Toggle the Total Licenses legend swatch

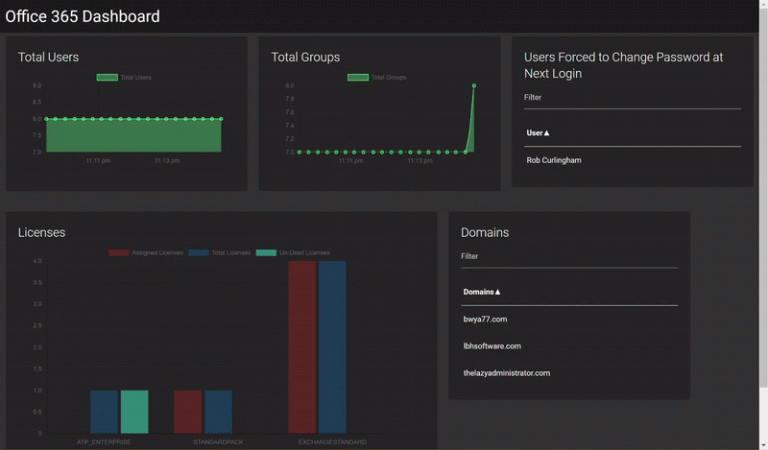(x=198, y=253)
